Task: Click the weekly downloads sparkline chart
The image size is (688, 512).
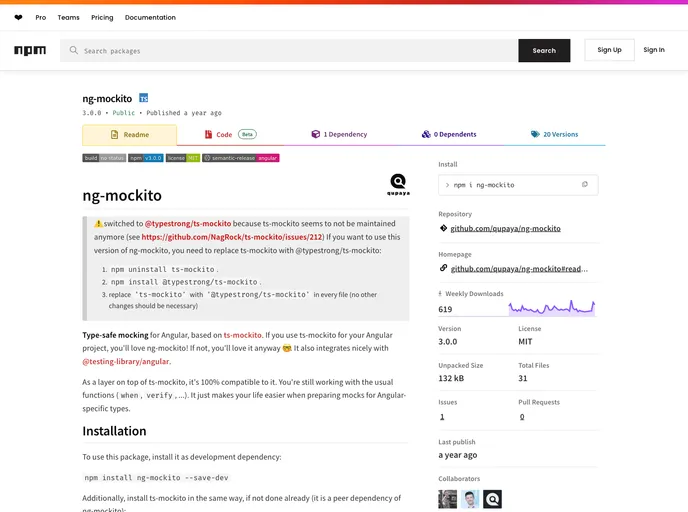Action: tap(552, 308)
